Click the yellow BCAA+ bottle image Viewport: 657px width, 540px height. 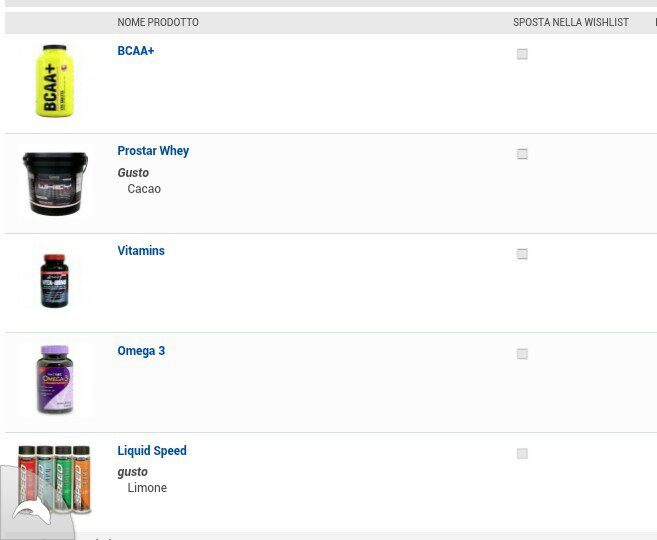click(x=55, y=81)
